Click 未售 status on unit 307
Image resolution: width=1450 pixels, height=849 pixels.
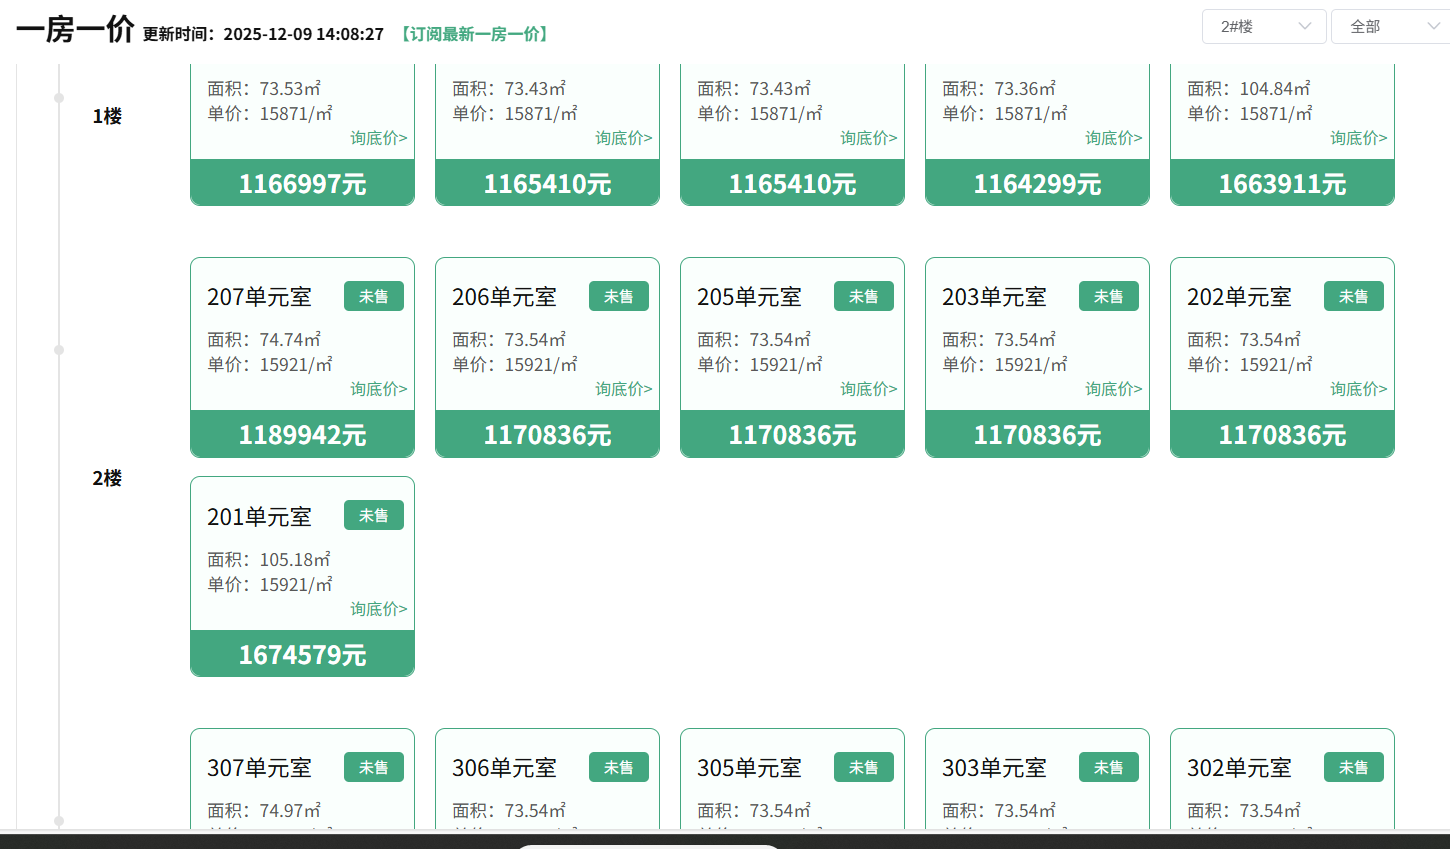pos(374,768)
